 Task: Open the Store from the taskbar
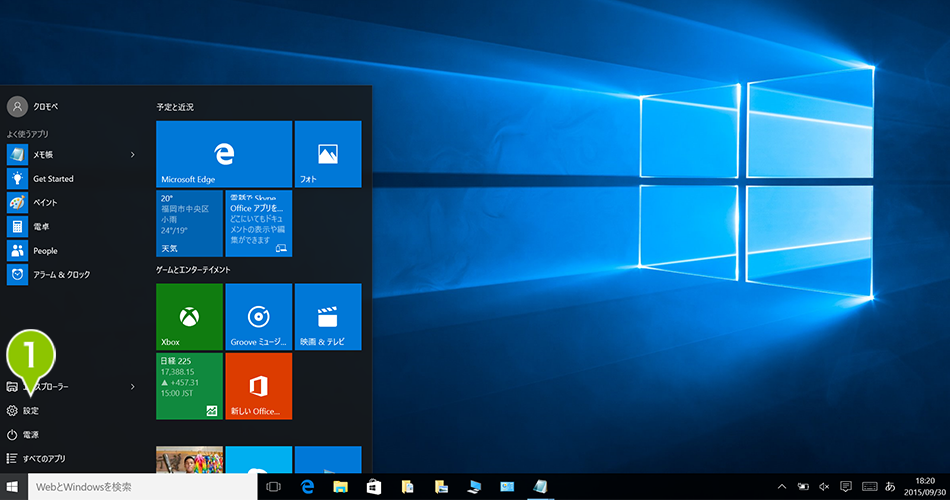[x=374, y=487]
